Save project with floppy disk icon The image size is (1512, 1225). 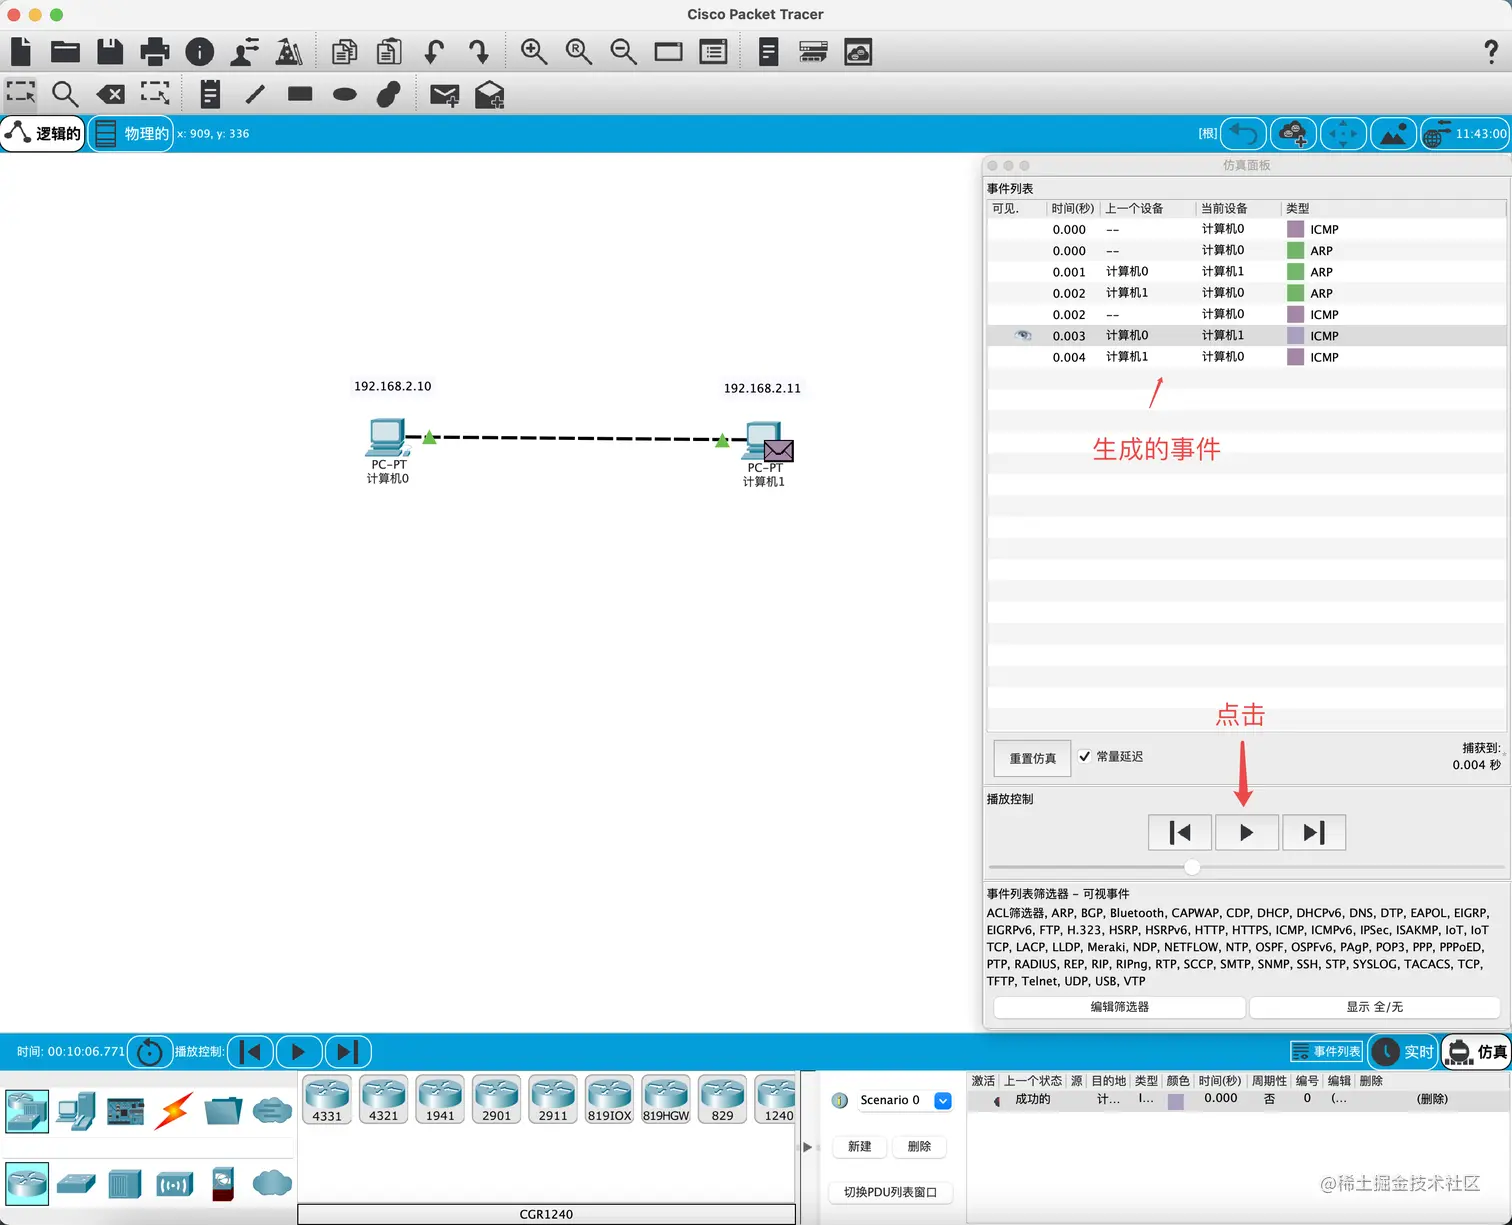(110, 51)
